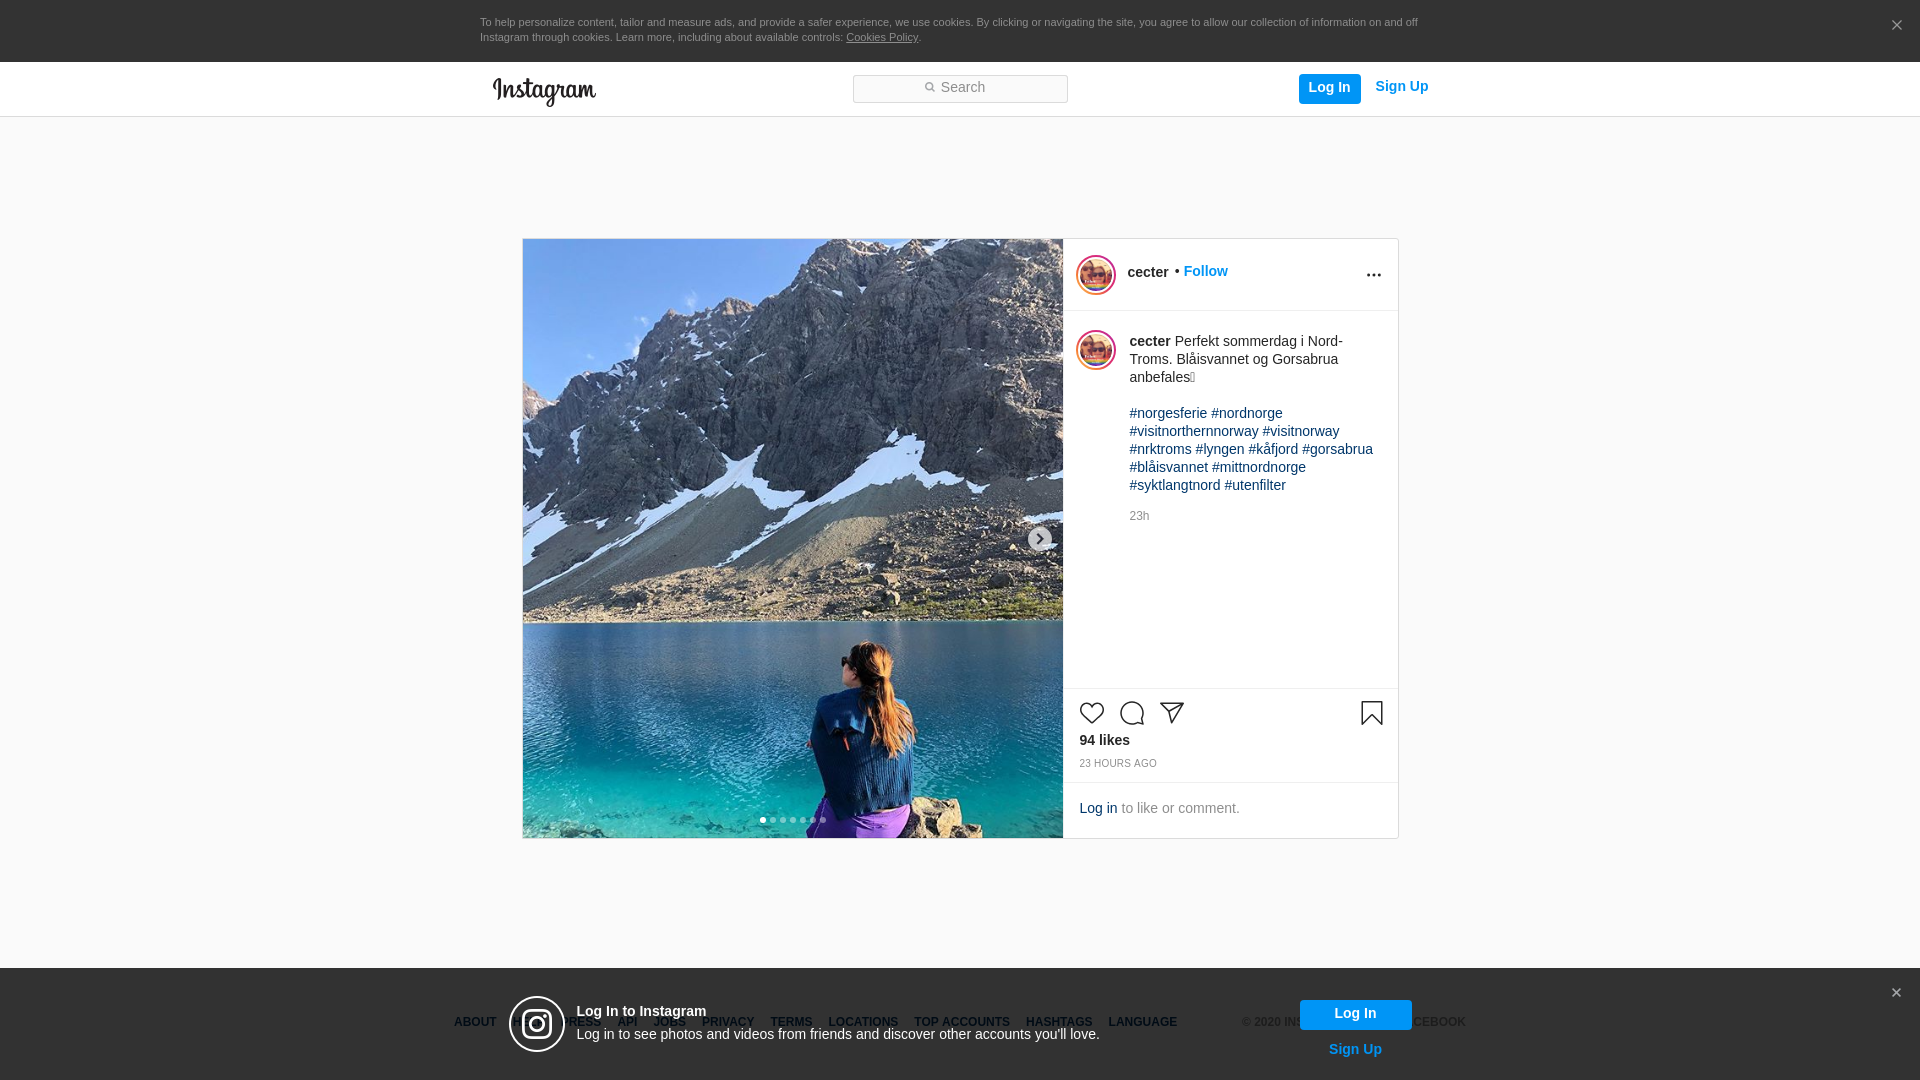Screen dimensions: 1920x1080
Task: Click the Instagram logo in header
Action: point(544,91)
